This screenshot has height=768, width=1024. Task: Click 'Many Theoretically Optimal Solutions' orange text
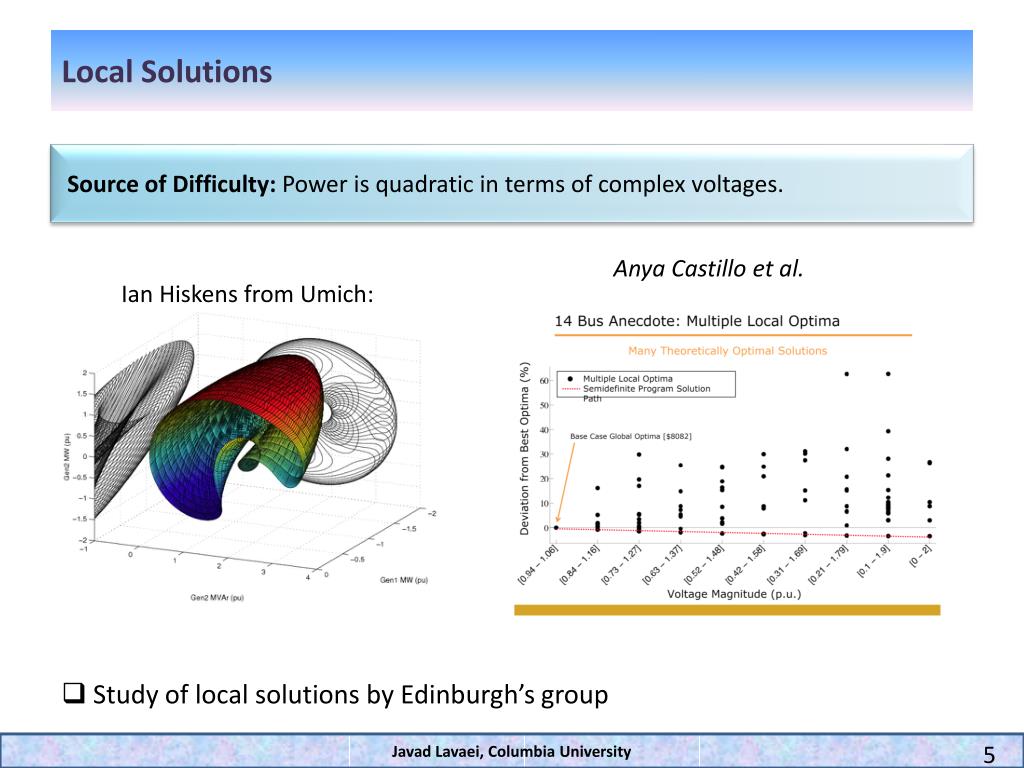[x=728, y=351]
